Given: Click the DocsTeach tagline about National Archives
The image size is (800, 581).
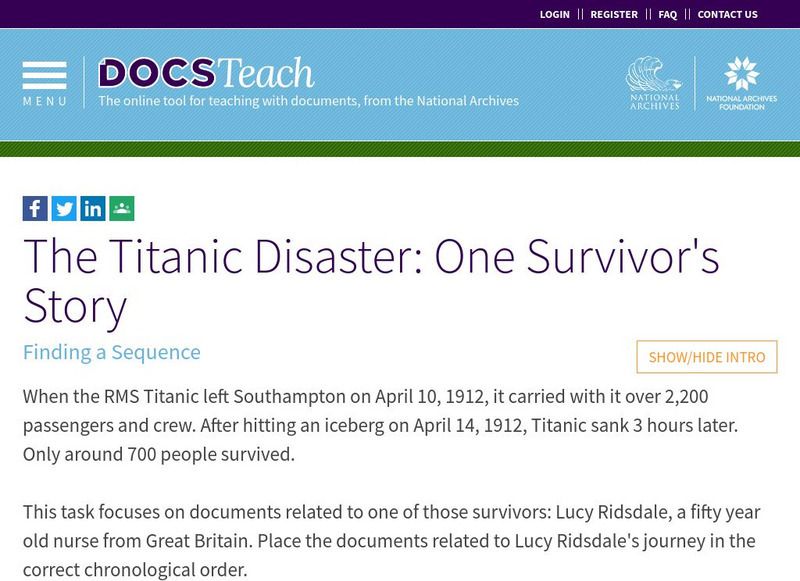Looking at the screenshot, I should coord(309,100).
